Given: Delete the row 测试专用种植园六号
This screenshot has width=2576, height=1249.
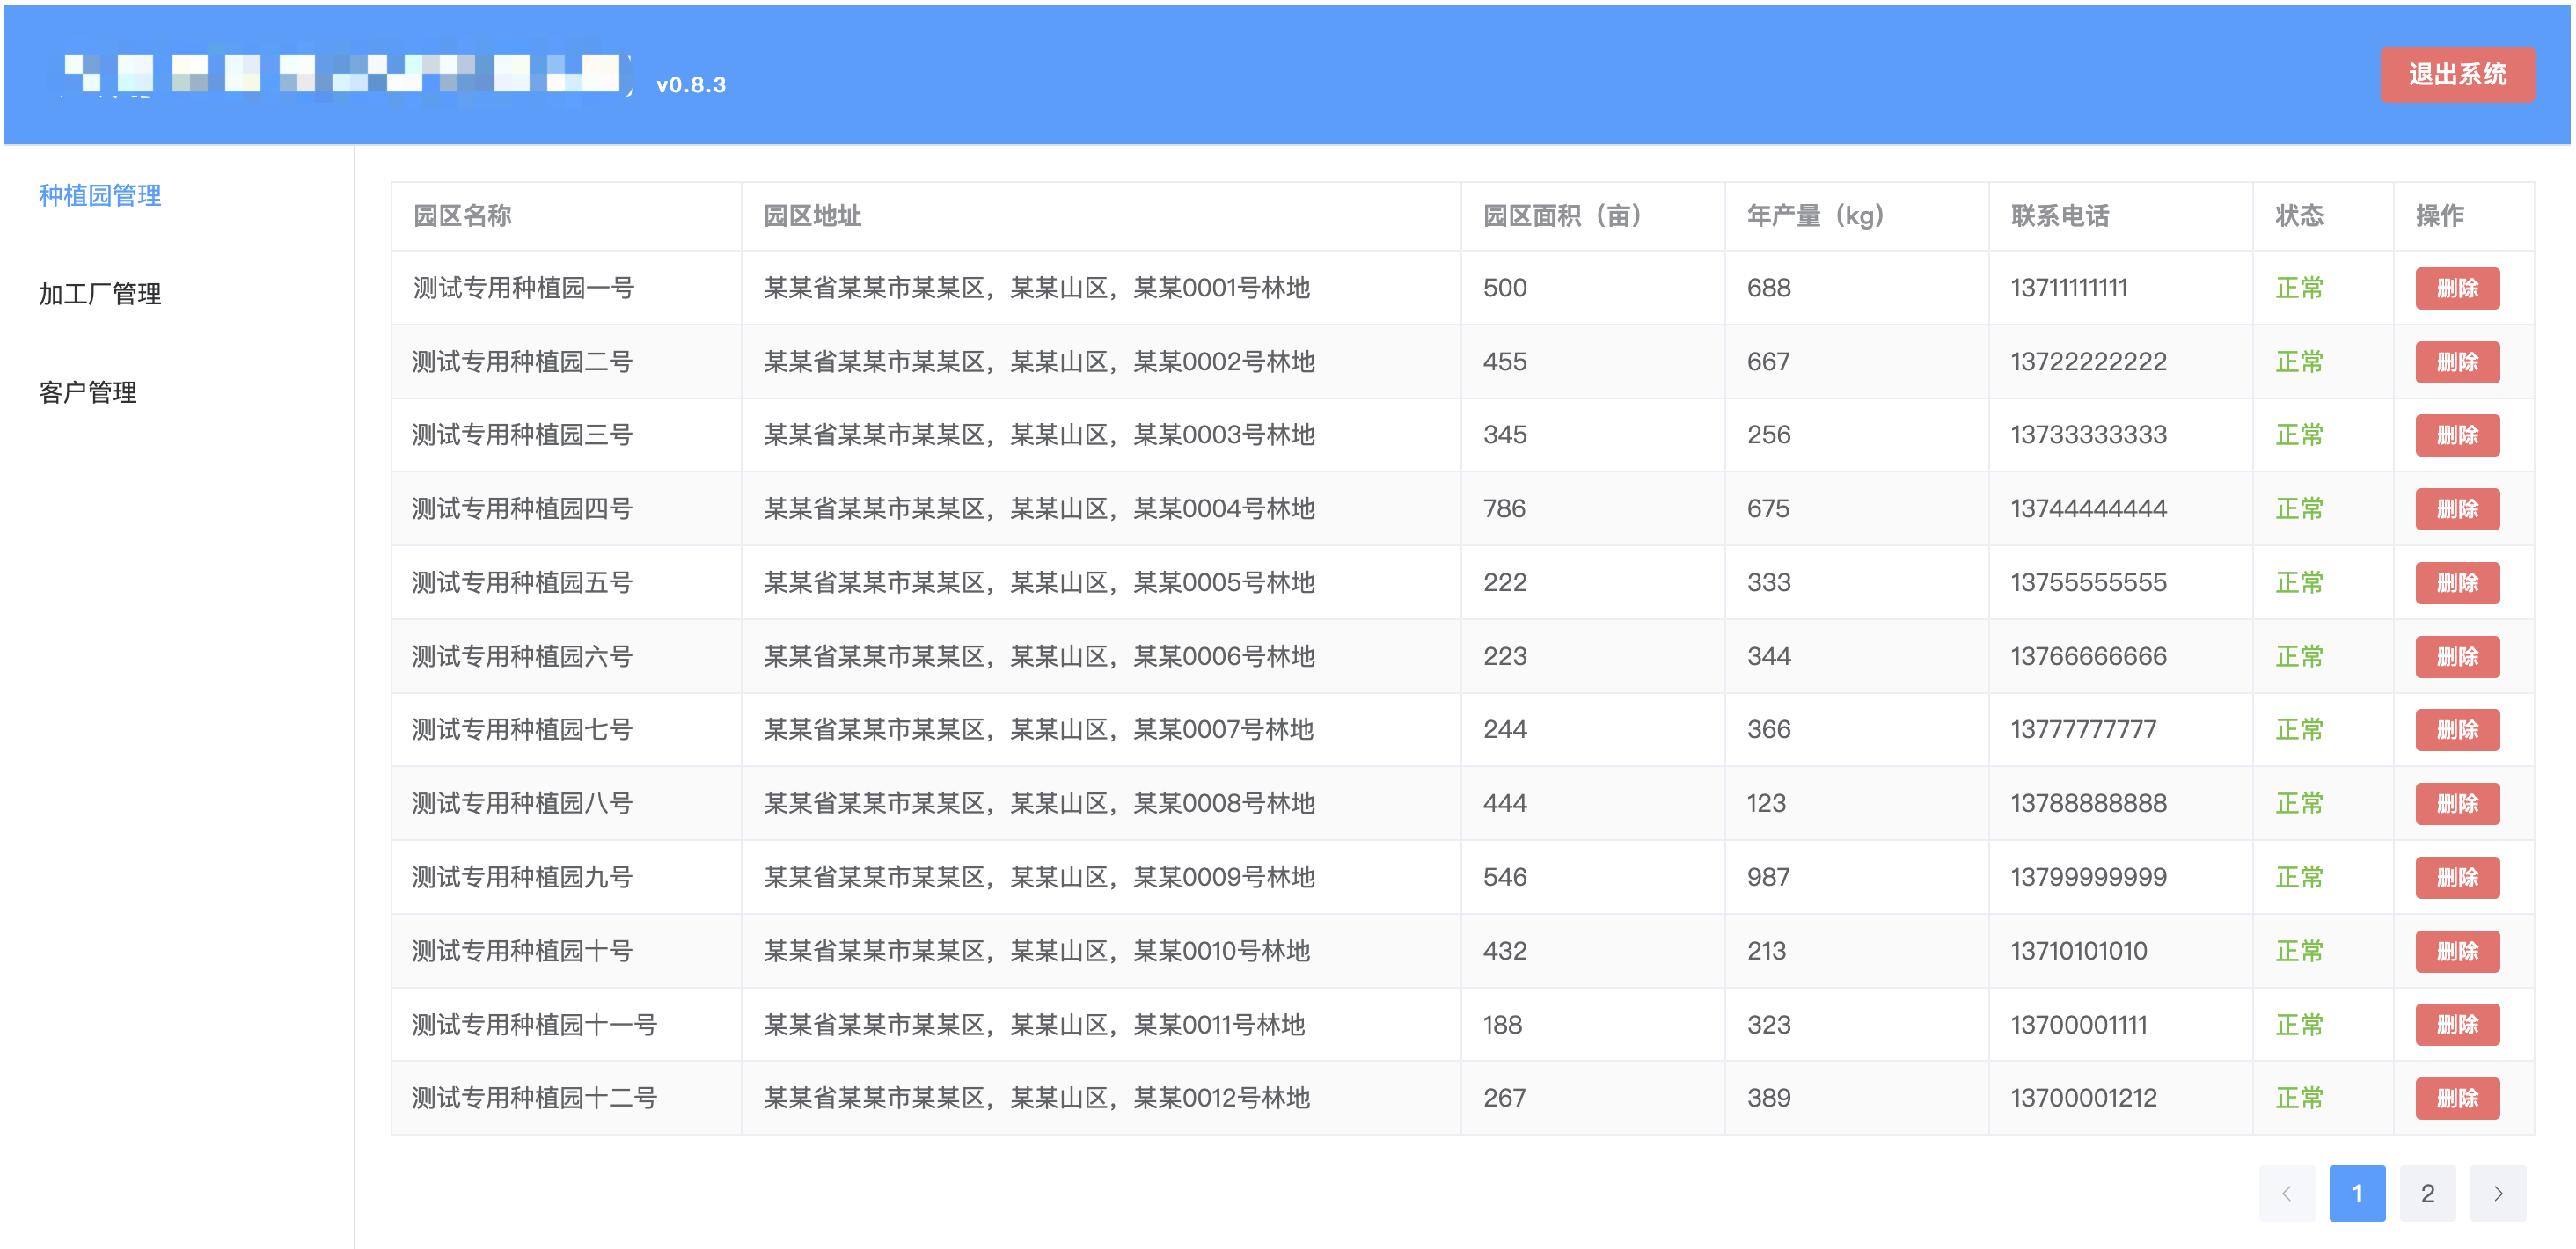Looking at the screenshot, I should coord(2457,657).
